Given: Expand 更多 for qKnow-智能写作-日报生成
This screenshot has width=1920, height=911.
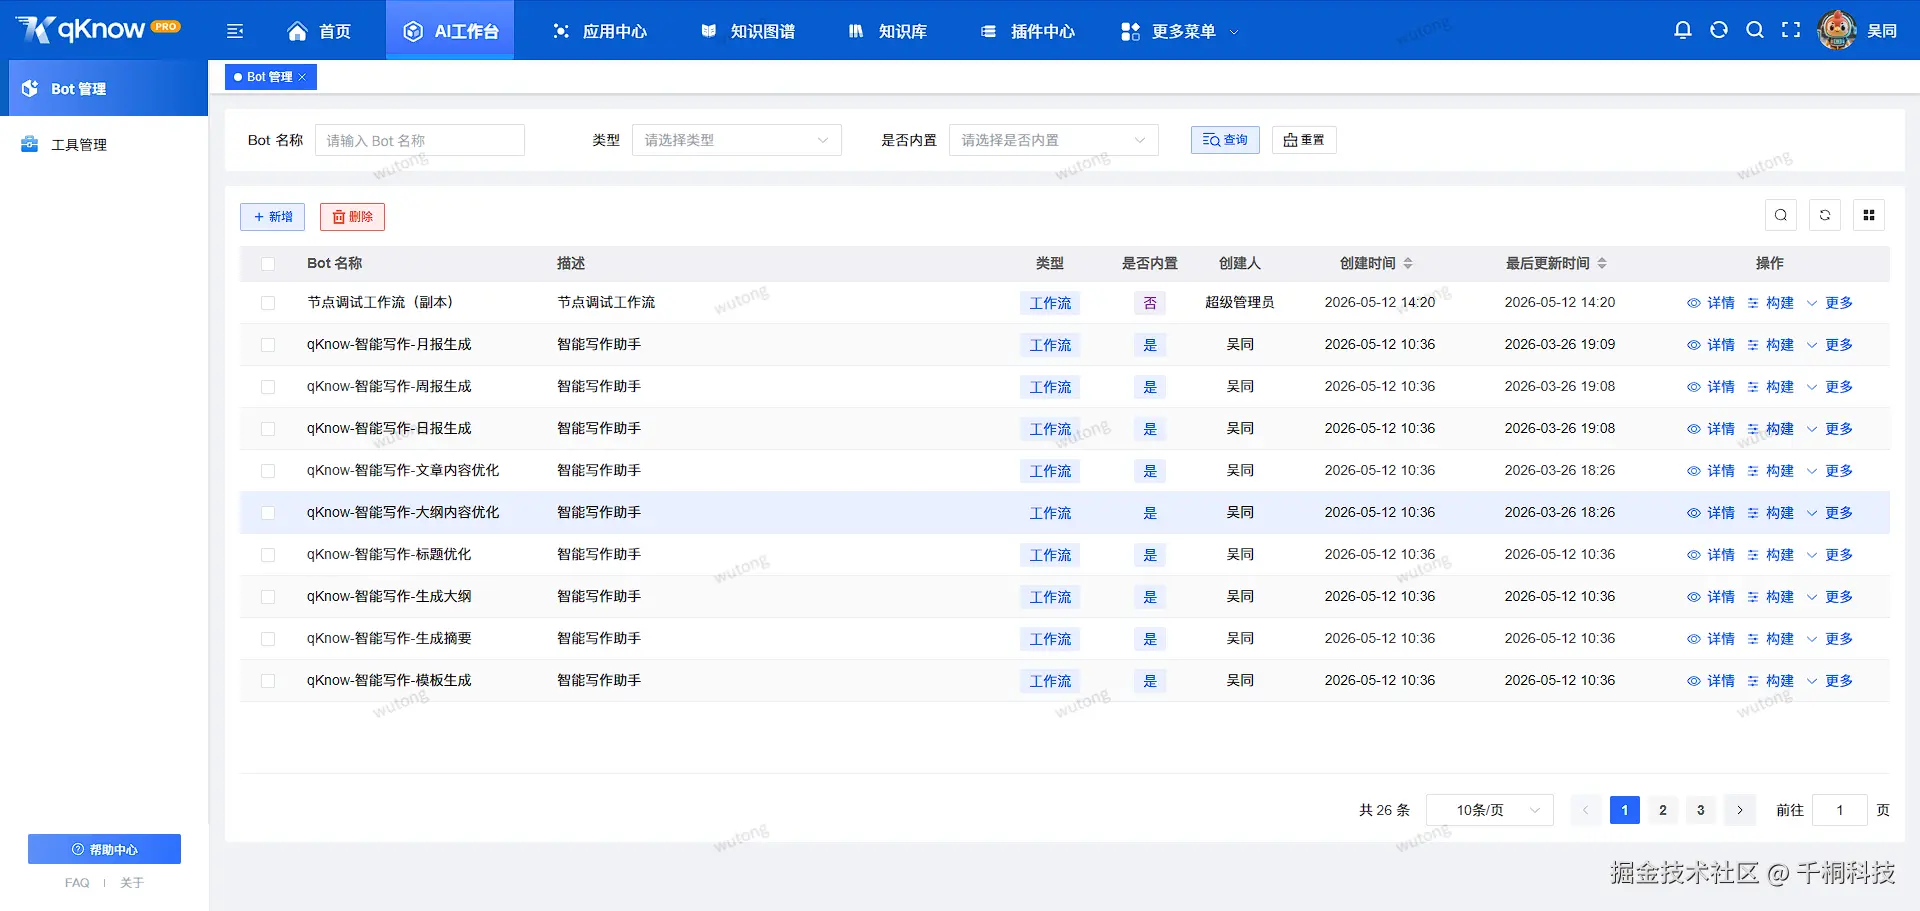Looking at the screenshot, I should point(1830,429).
